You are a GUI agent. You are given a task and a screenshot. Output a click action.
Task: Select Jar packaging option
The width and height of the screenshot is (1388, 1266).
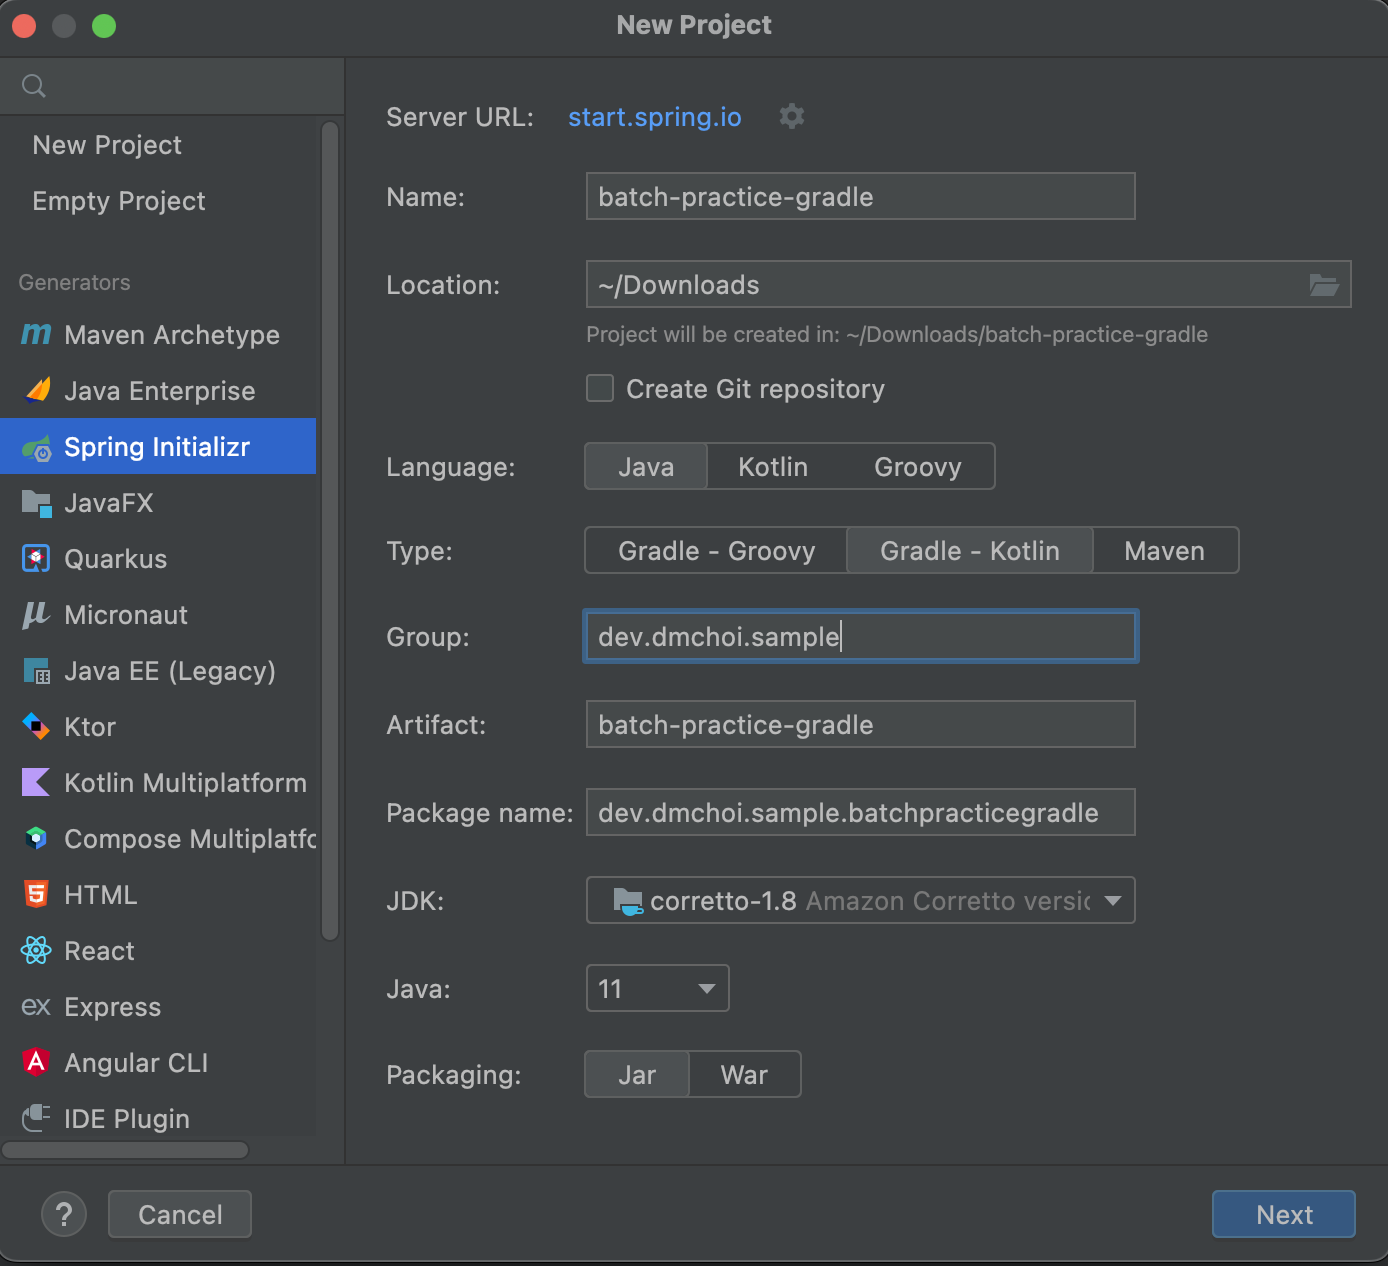point(637,1075)
